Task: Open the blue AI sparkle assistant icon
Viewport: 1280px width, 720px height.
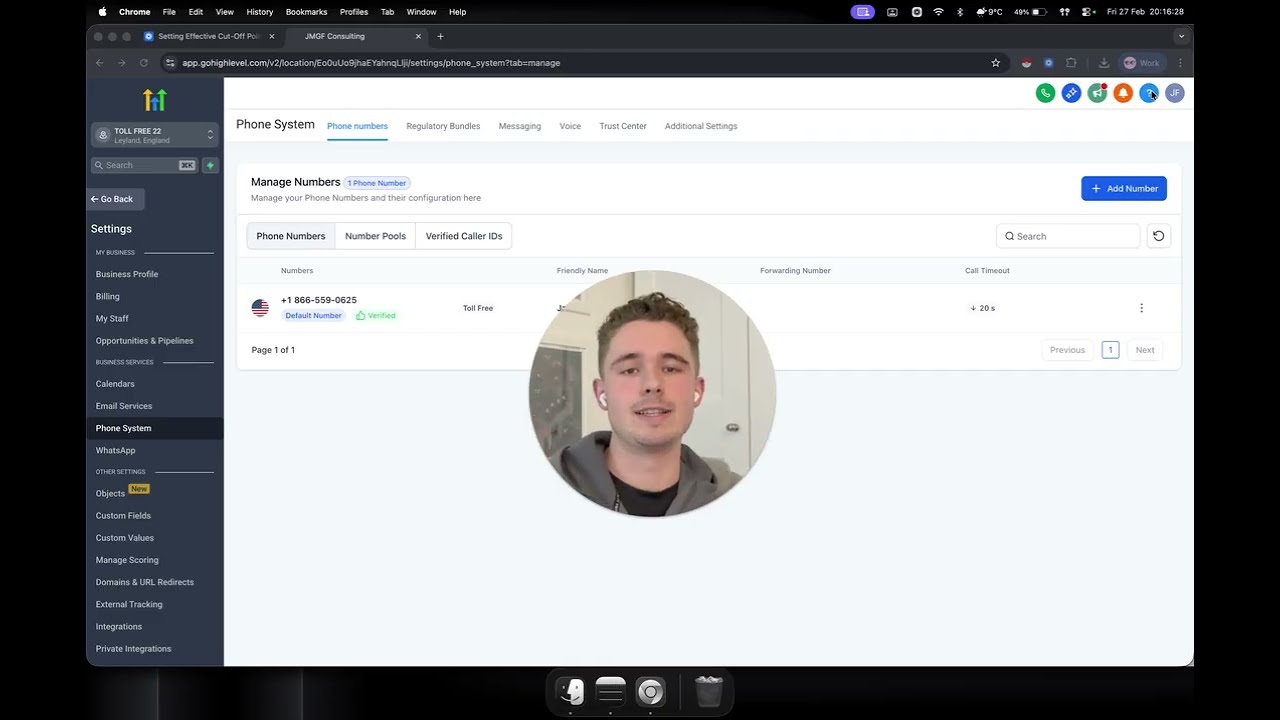Action: (1071, 93)
